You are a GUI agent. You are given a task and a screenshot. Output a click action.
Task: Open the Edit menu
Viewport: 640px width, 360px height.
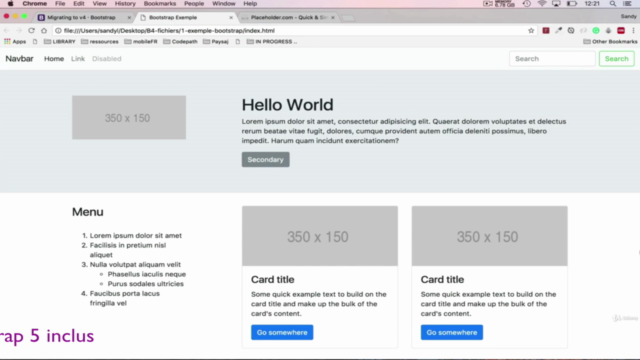coord(79,4)
